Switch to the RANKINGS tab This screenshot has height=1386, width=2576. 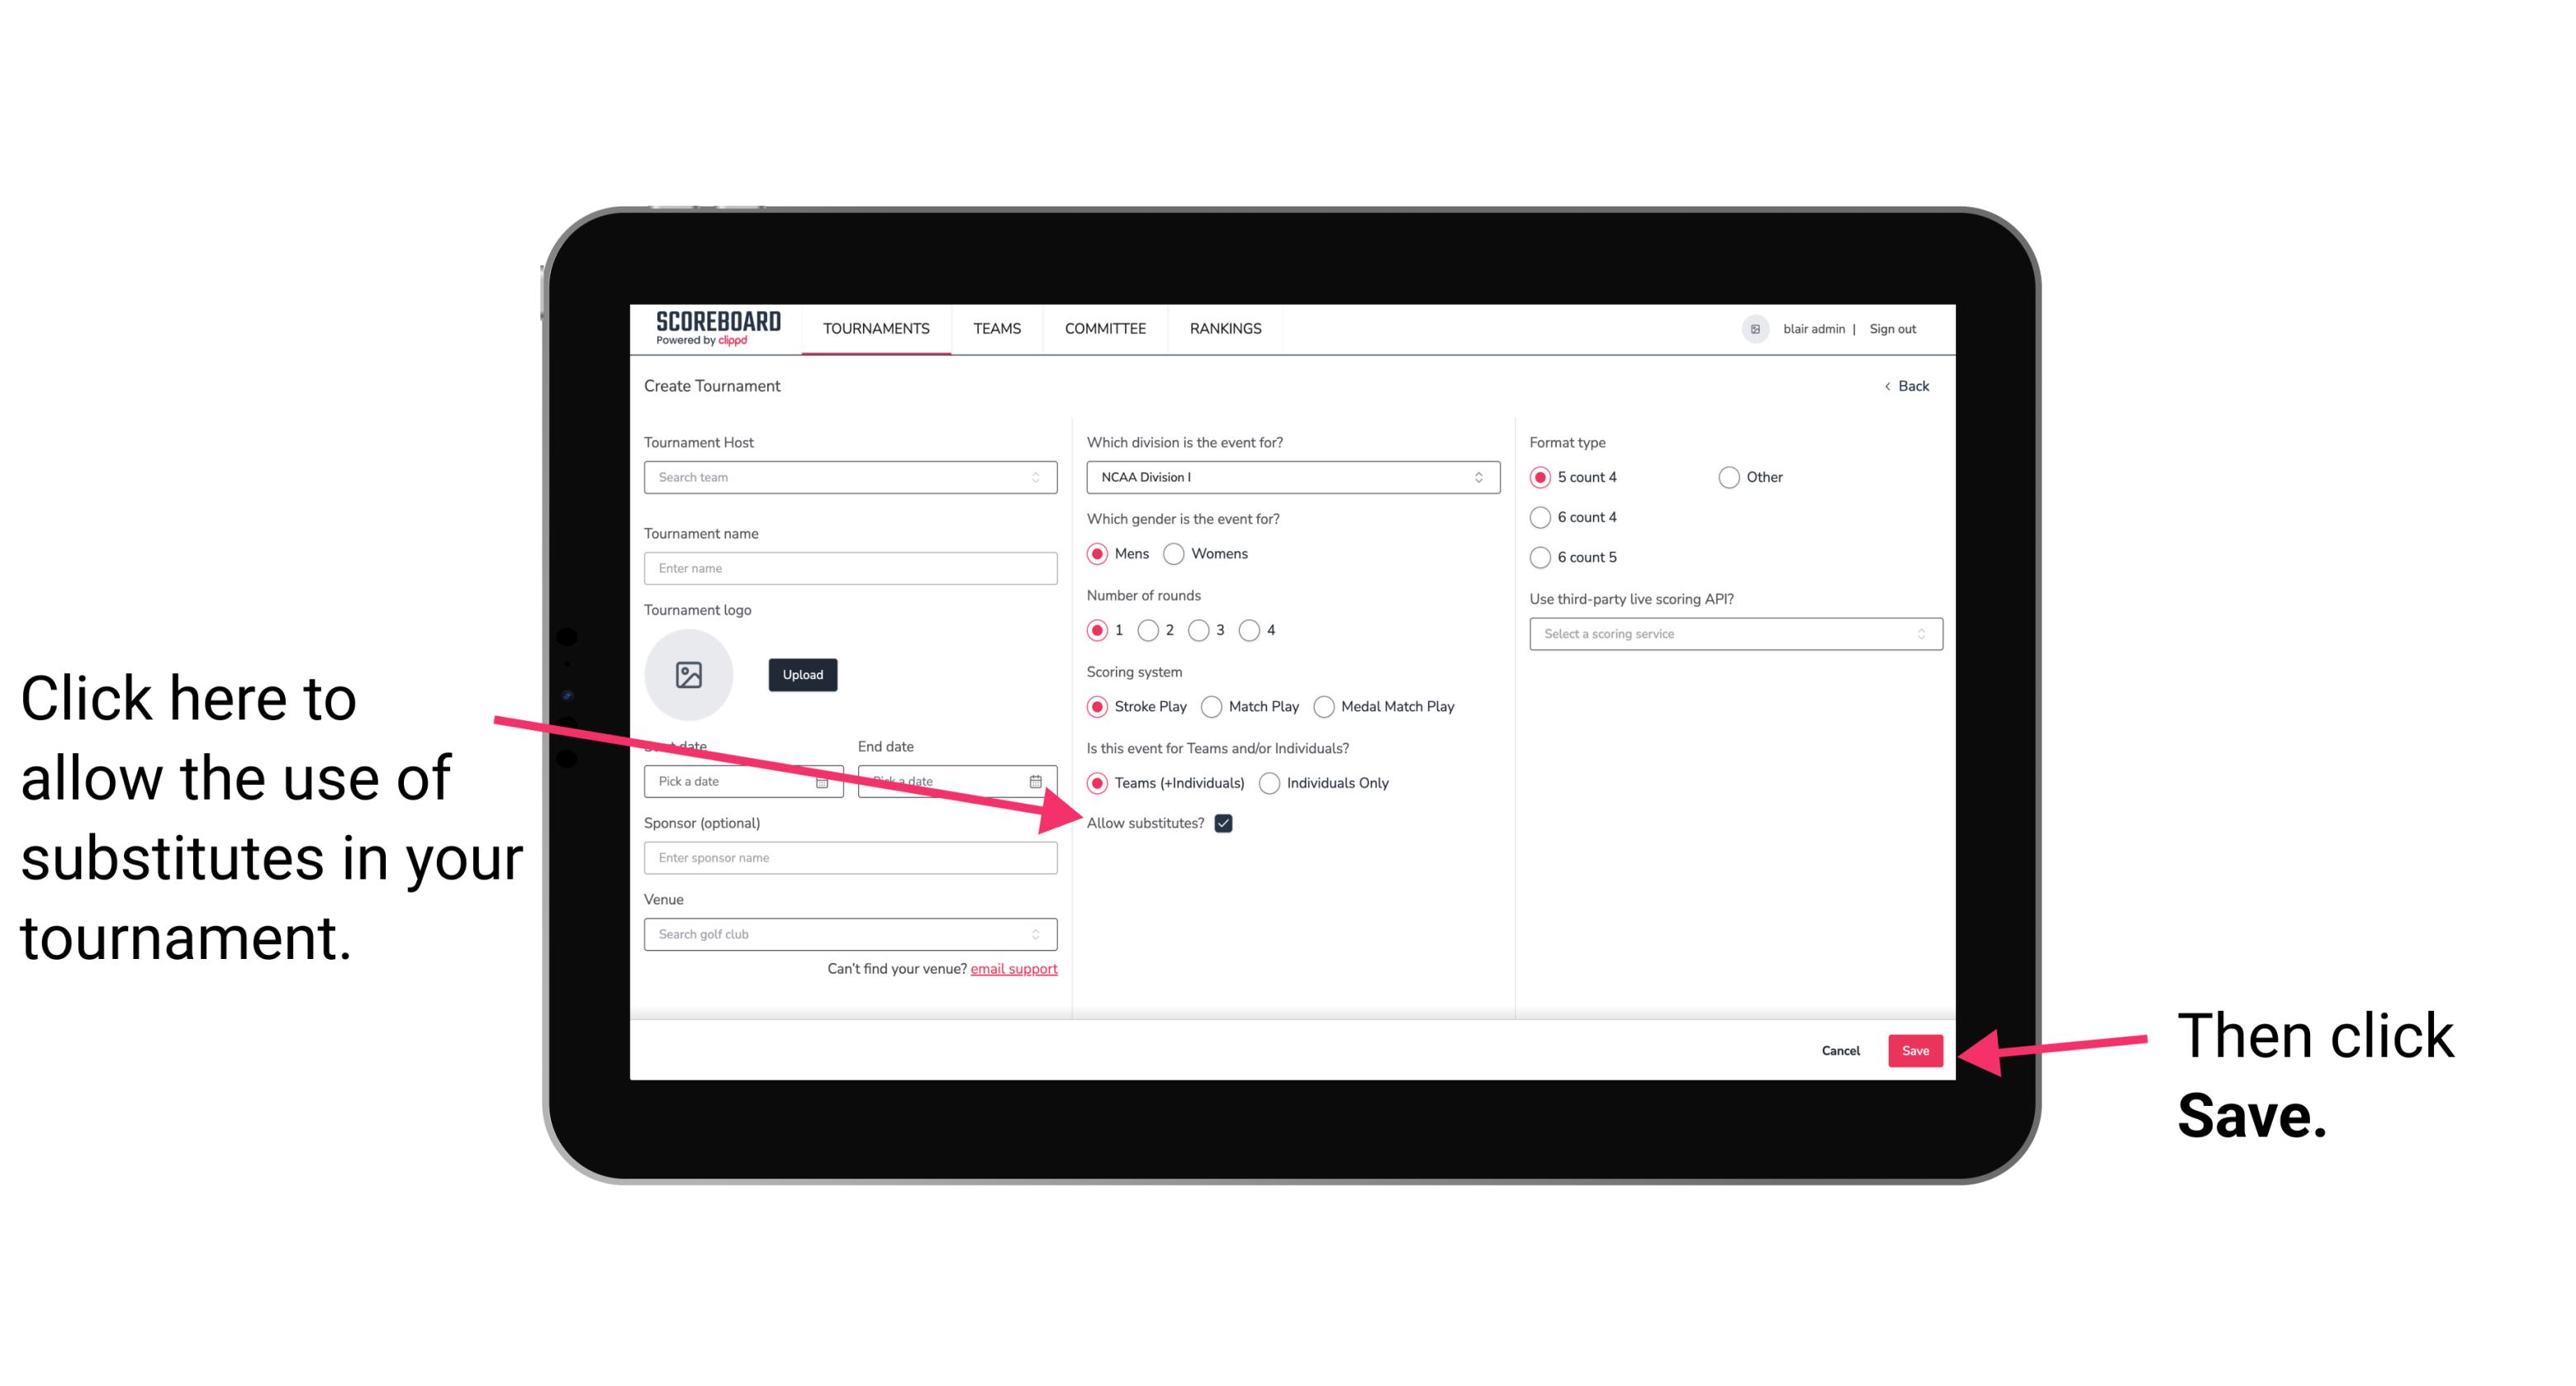click(1226, 328)
